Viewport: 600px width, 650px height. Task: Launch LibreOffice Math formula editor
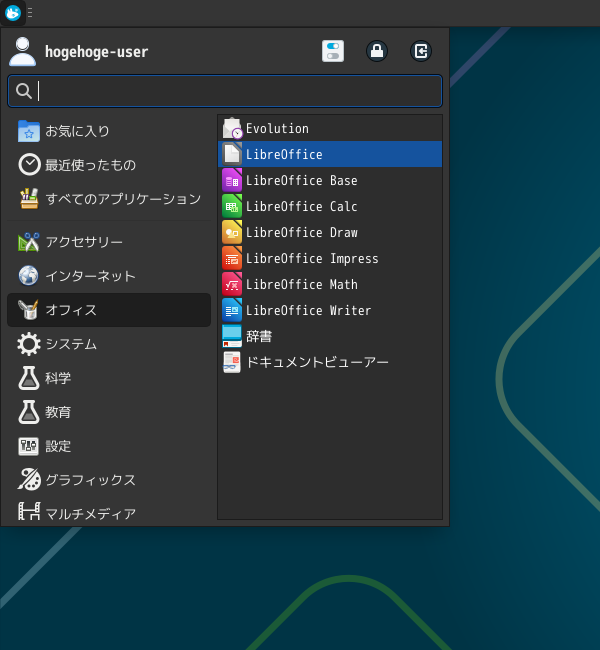pos(301,285)
